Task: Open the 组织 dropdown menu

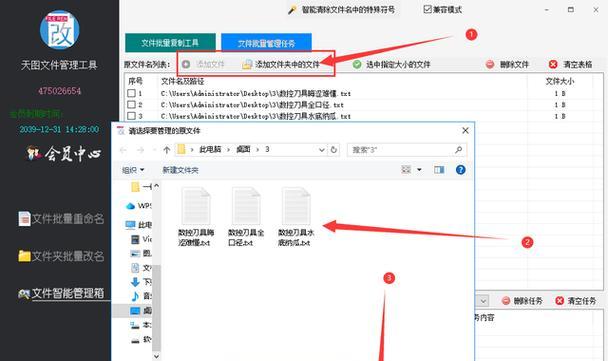Action: click(x=133, y=170)
